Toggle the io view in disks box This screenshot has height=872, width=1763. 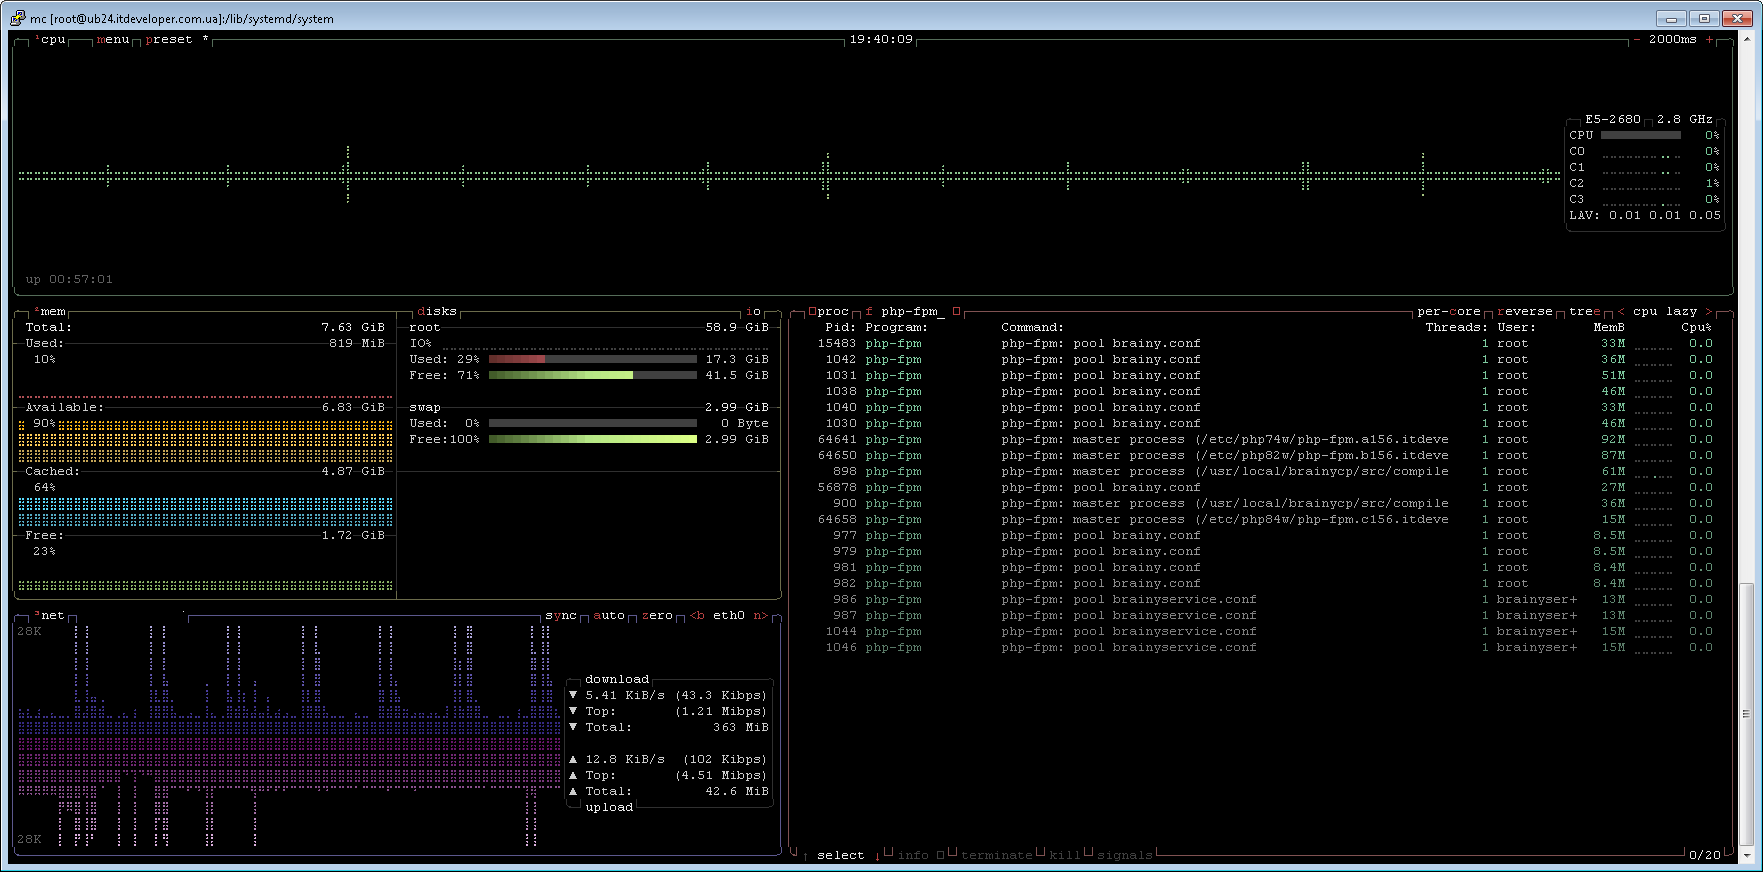[753, 312]
